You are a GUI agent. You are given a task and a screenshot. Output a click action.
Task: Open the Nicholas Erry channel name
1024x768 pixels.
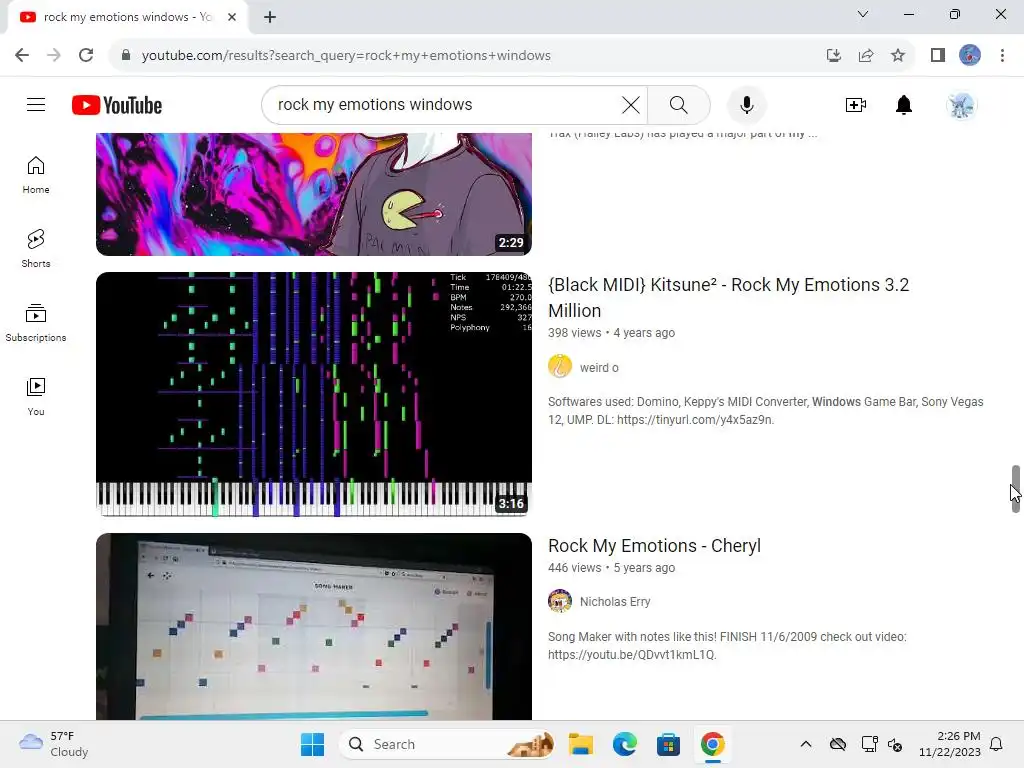[x=615, y=601]
